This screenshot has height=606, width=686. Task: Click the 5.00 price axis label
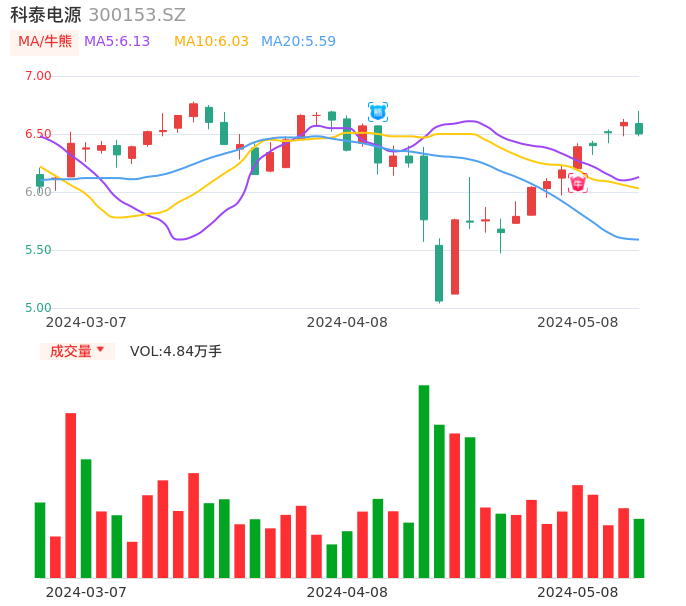tap(38, 308)
